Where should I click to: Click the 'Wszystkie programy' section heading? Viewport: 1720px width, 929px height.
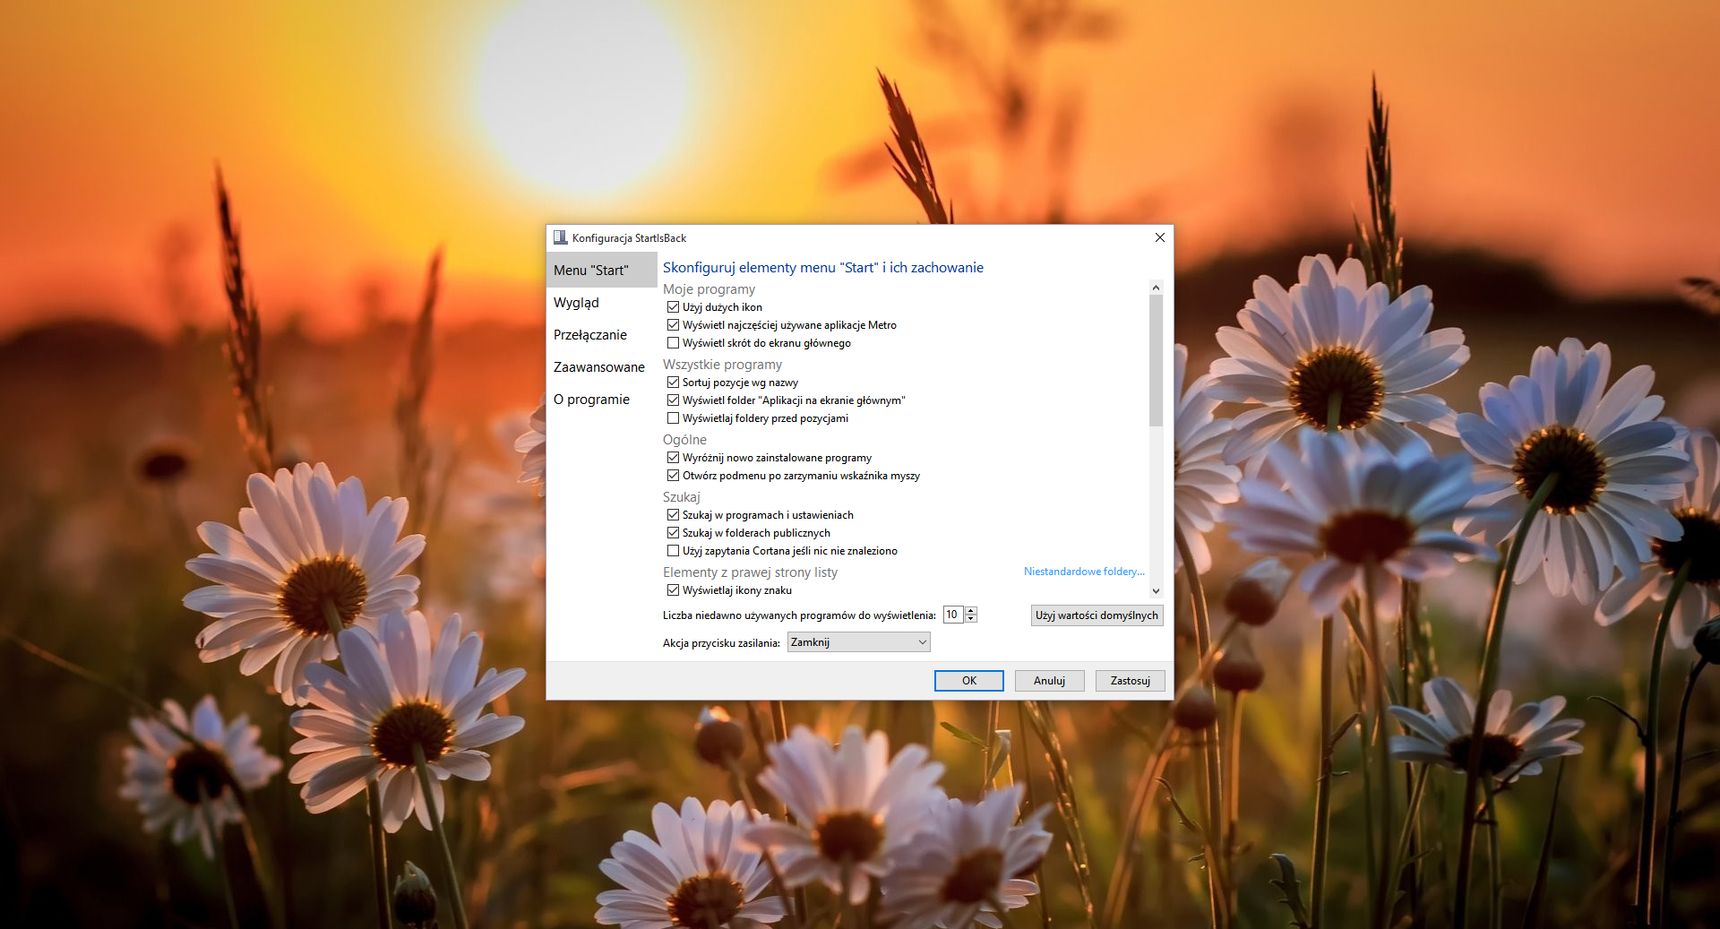(x=723, y=364)
